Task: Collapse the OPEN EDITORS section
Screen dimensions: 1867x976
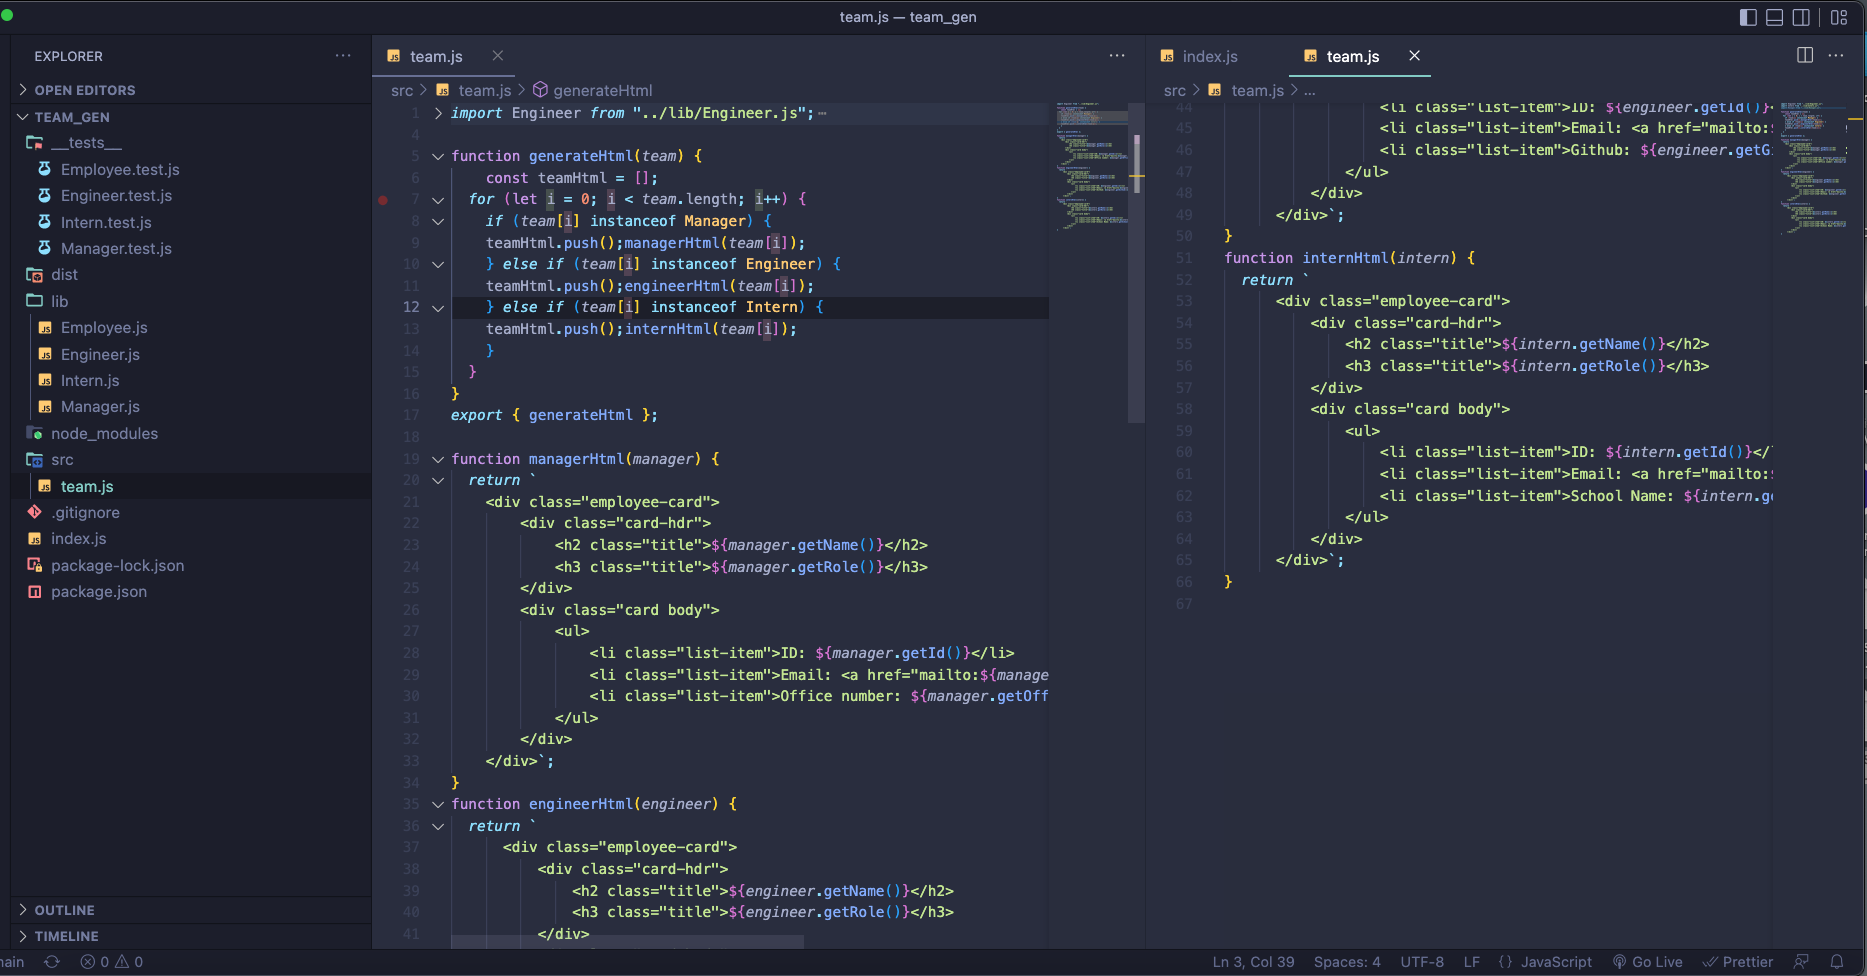Action: 22,89
